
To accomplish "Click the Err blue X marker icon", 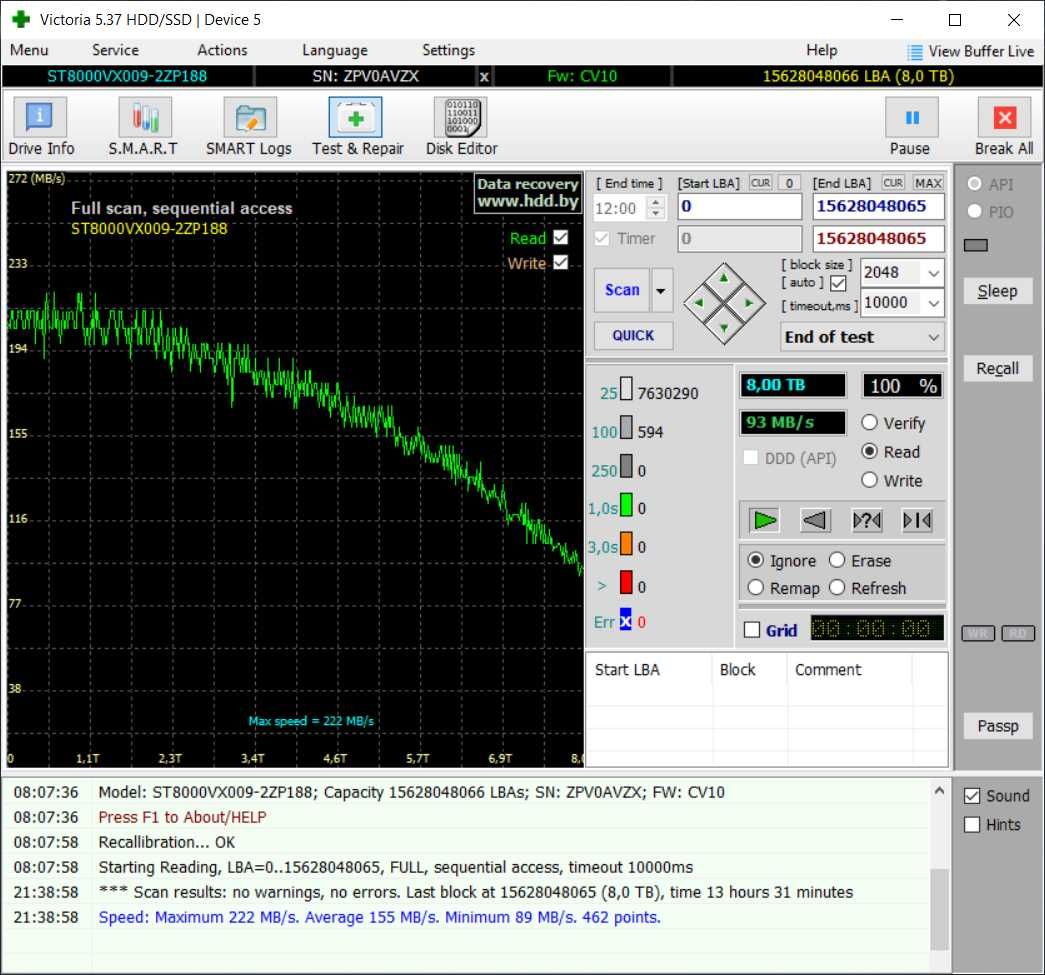I will [625, 620].
